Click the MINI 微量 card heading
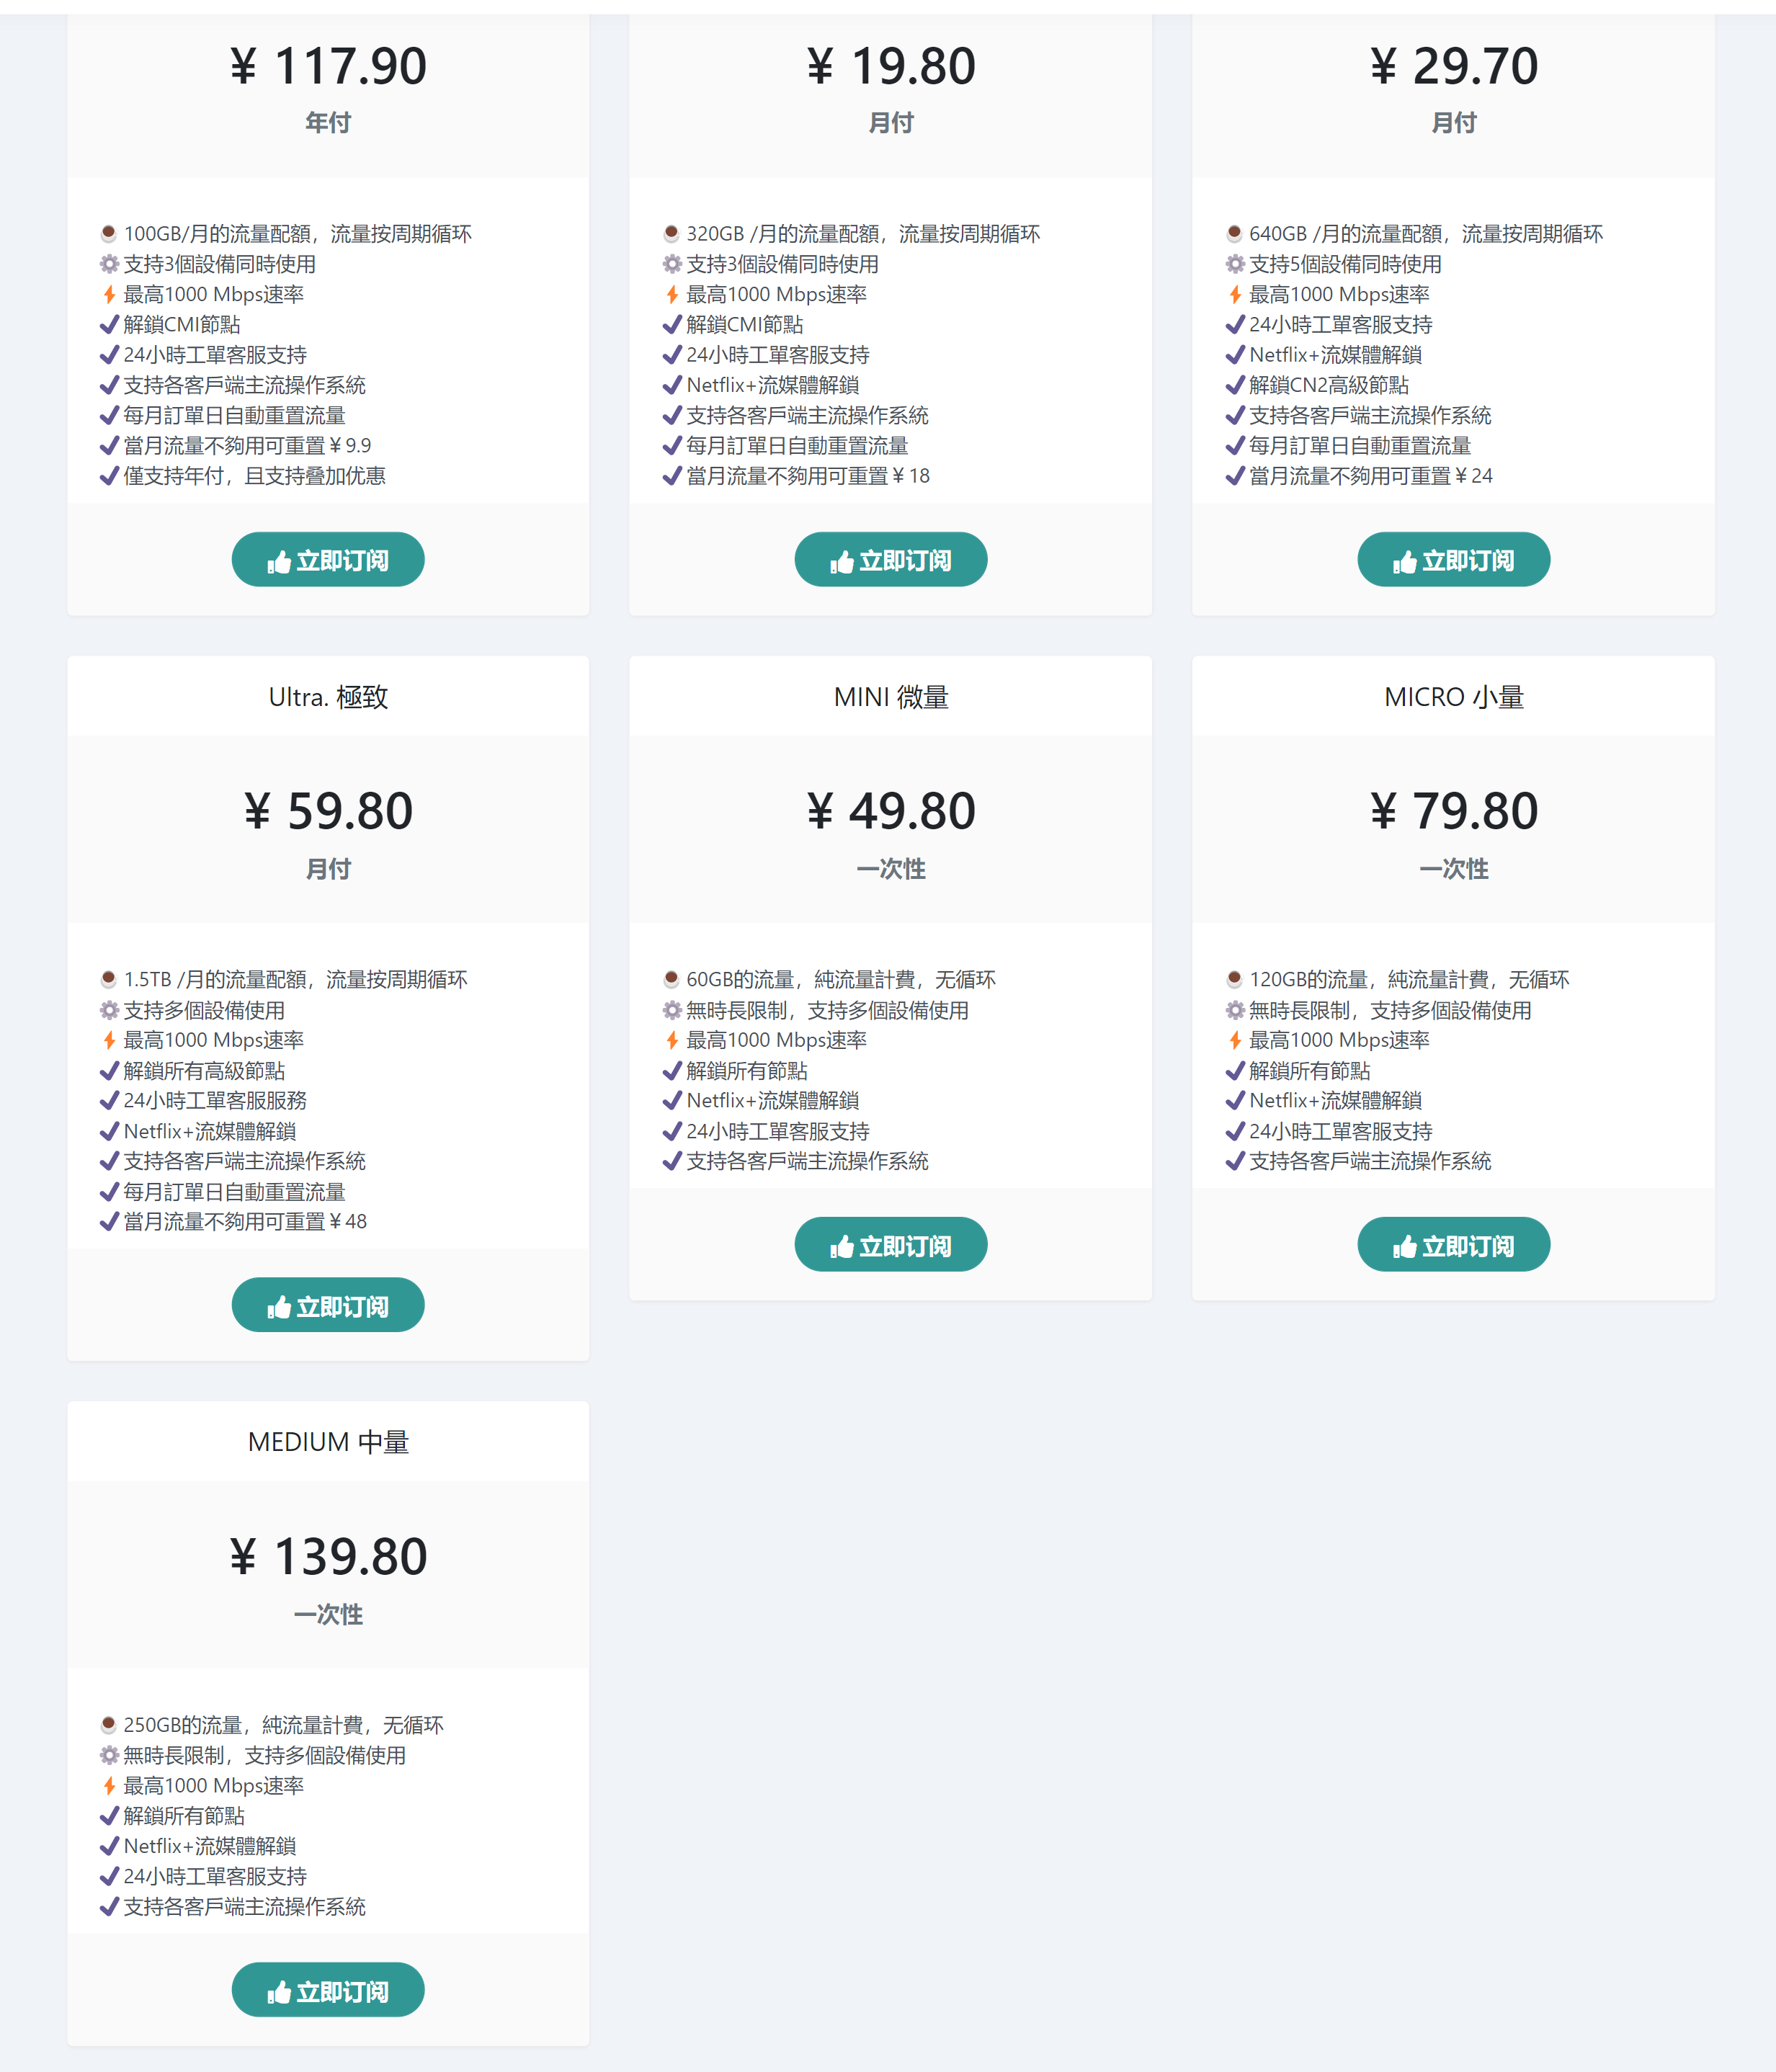Viewport: 1776px width, 2072px height. point(890,697)
